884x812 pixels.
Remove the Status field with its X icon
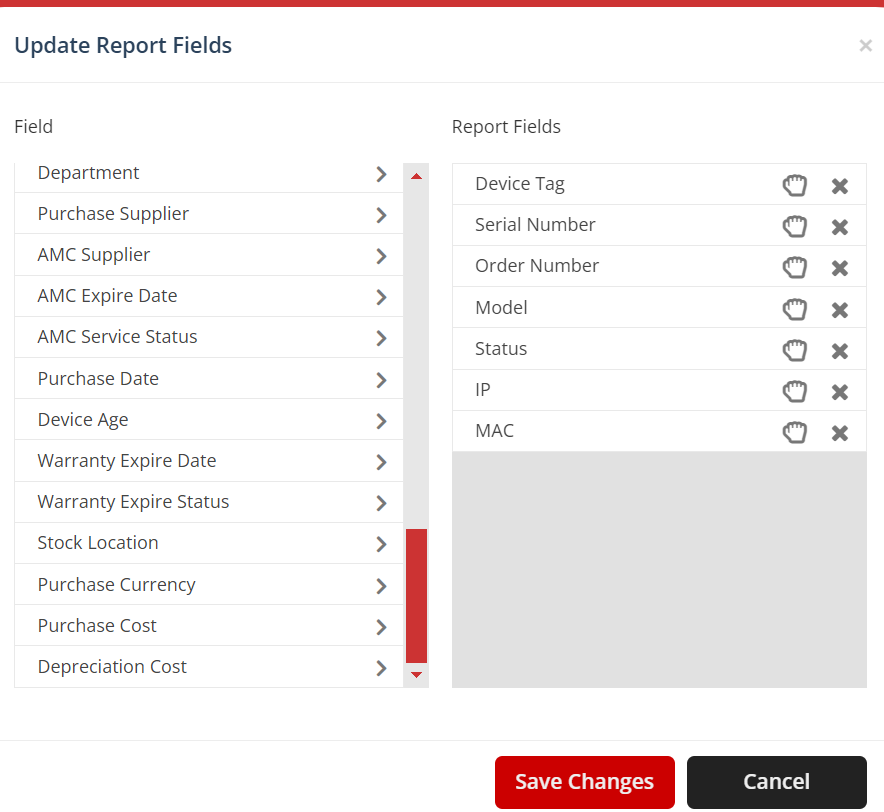tap(839, 349)
